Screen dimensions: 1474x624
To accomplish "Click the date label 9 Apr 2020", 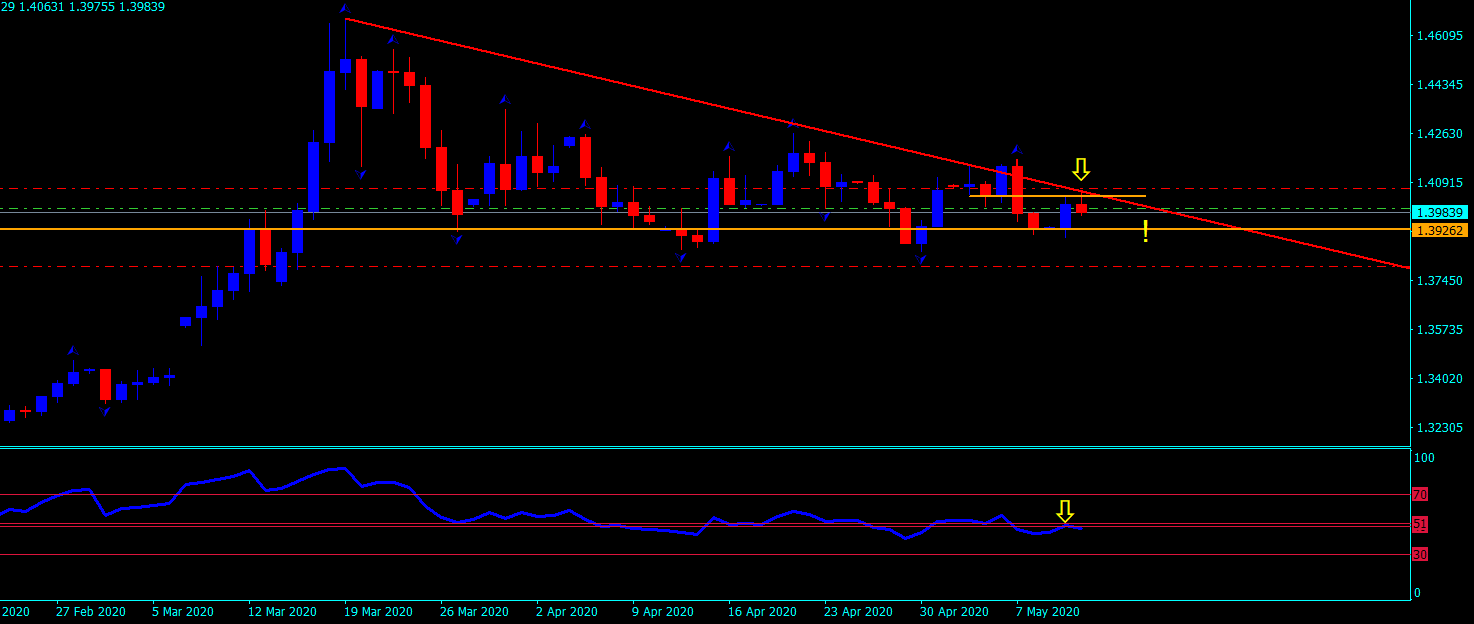I will [663, 611].
